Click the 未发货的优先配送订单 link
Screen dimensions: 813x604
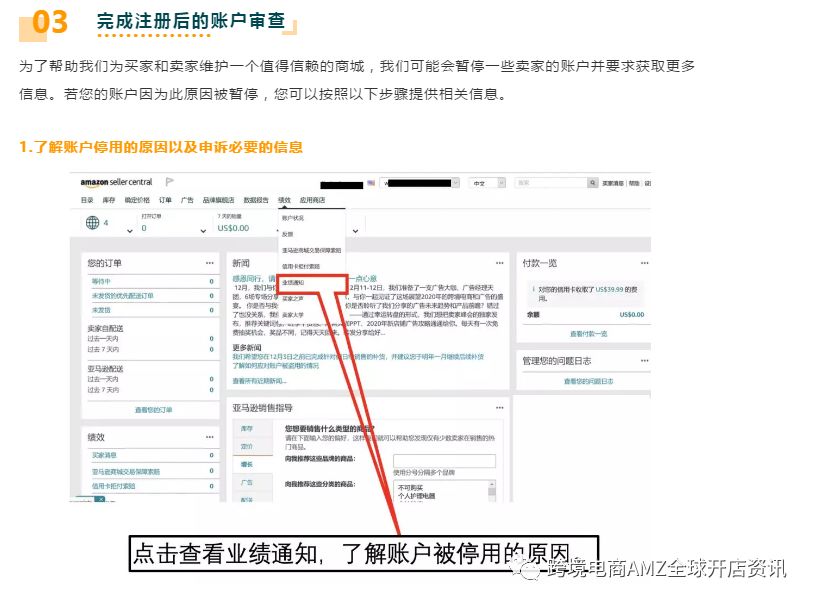[x=122, y=296]
